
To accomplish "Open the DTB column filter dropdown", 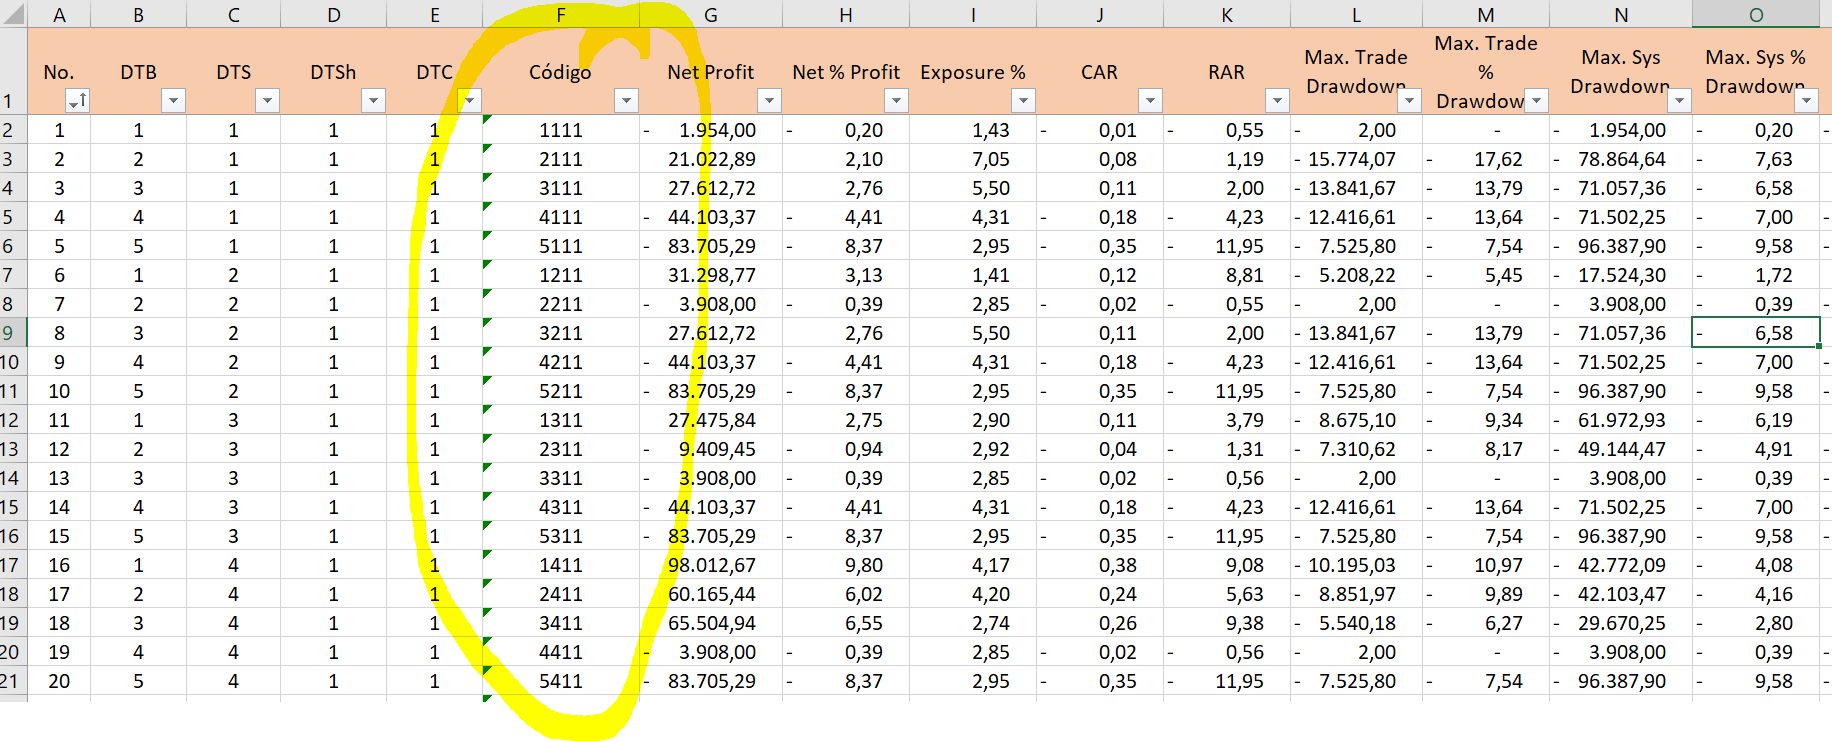I will click(x=174, y=101).
